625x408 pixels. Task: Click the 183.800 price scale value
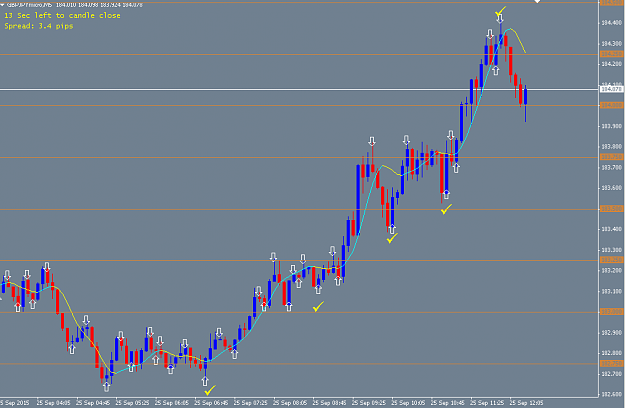(611, 147)
